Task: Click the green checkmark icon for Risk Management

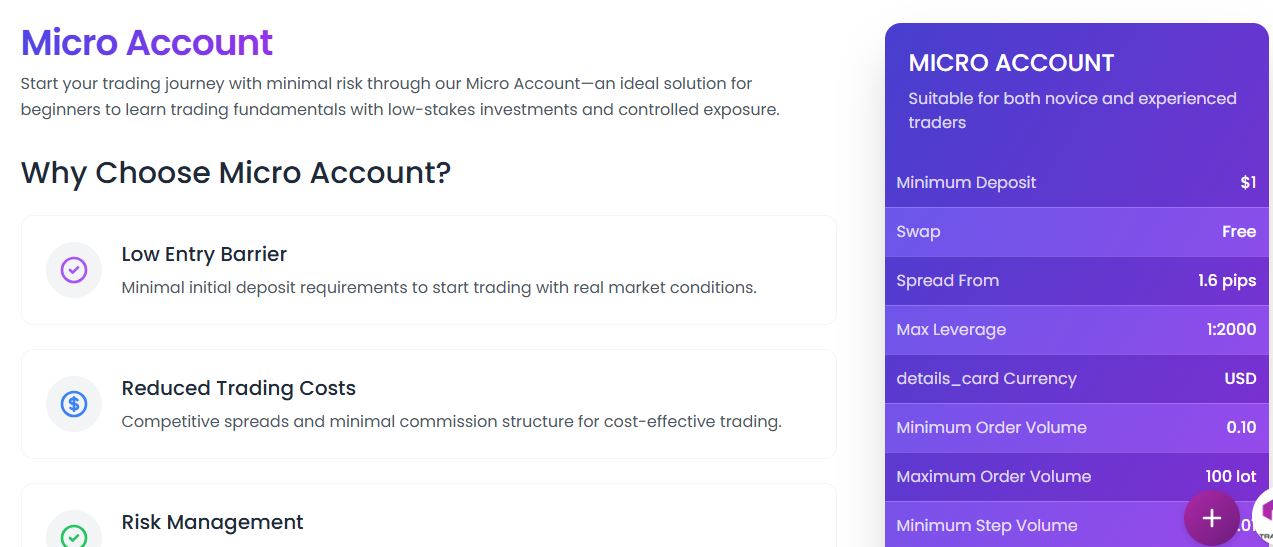Action: tap(74, 536)
